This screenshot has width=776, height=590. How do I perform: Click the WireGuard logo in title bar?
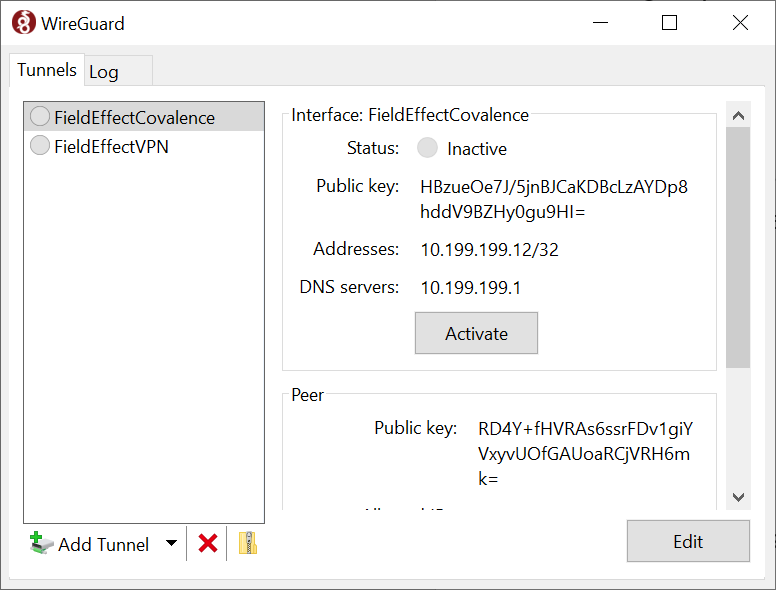[x=24, y=23]
